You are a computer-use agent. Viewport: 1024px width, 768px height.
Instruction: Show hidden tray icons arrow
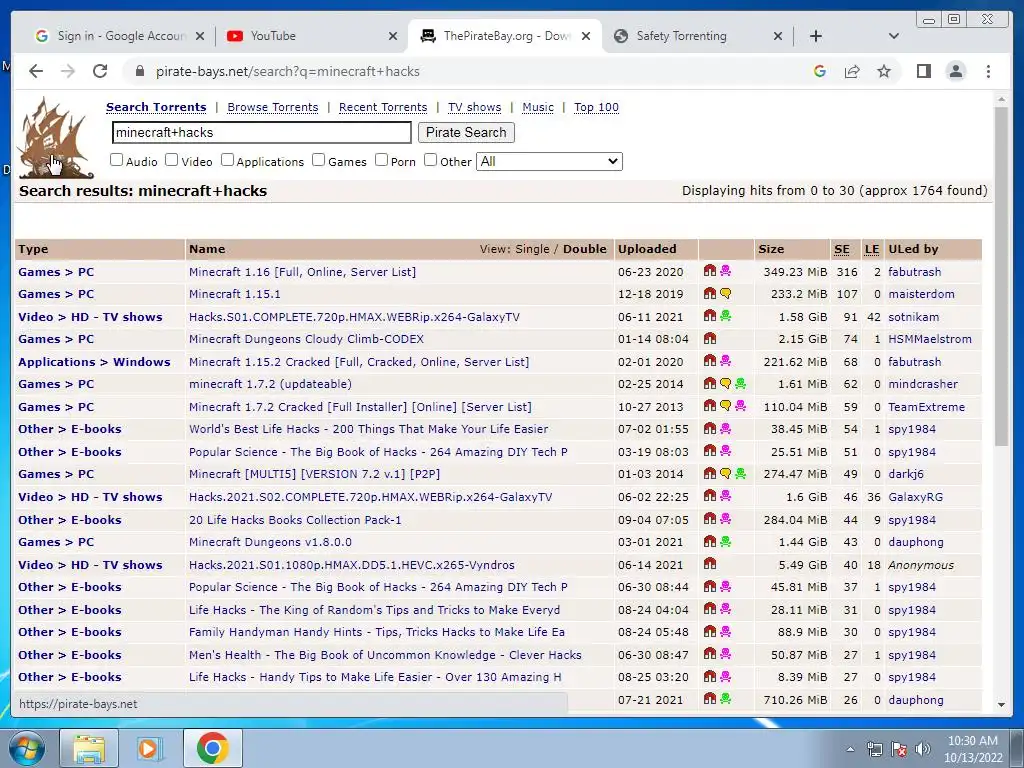pos(850,749)
